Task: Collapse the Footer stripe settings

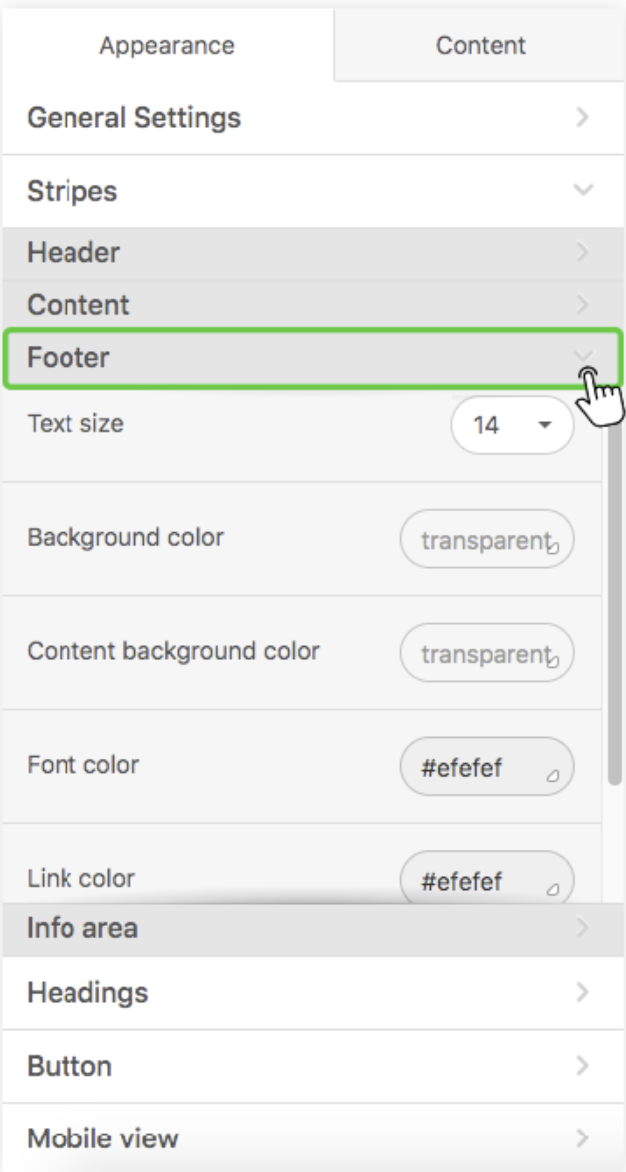Action: 313,357
